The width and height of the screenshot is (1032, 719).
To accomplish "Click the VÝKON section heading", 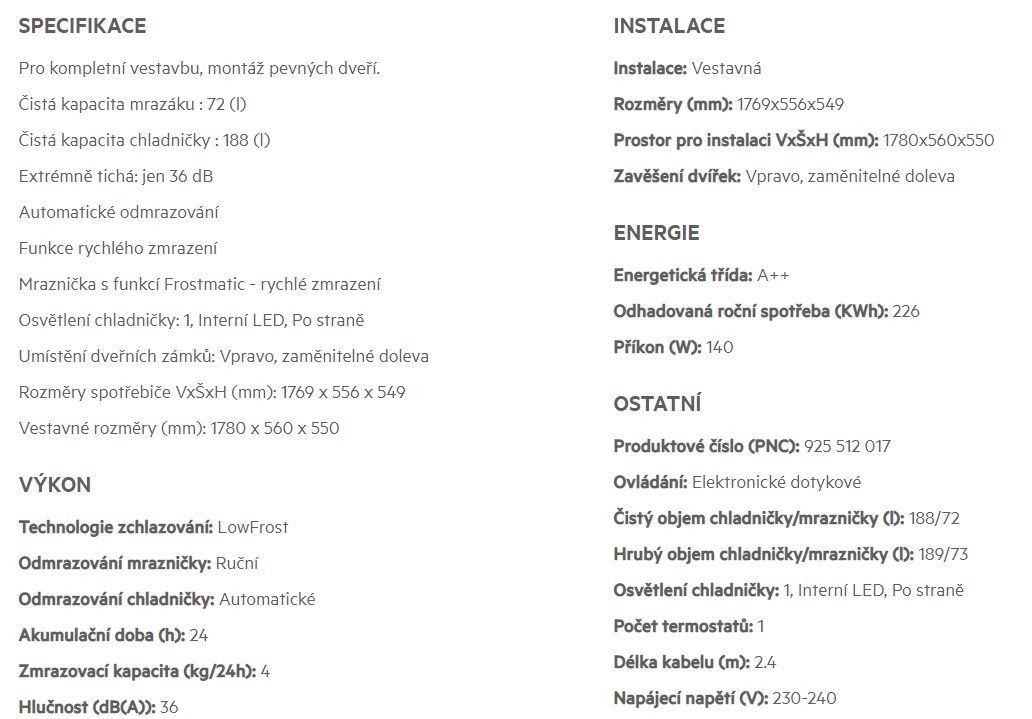I will click(55, 485).
